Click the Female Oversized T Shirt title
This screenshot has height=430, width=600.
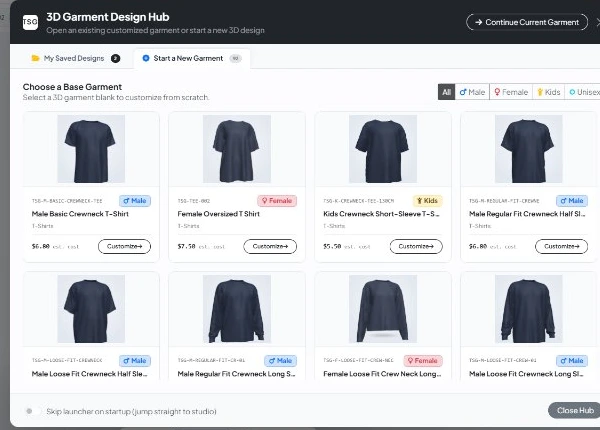pyautogui.click(x=218, y=214)
